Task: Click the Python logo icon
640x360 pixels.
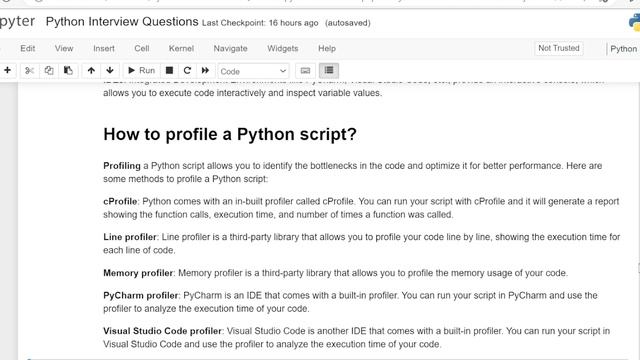Action: [x=634, y=22]
